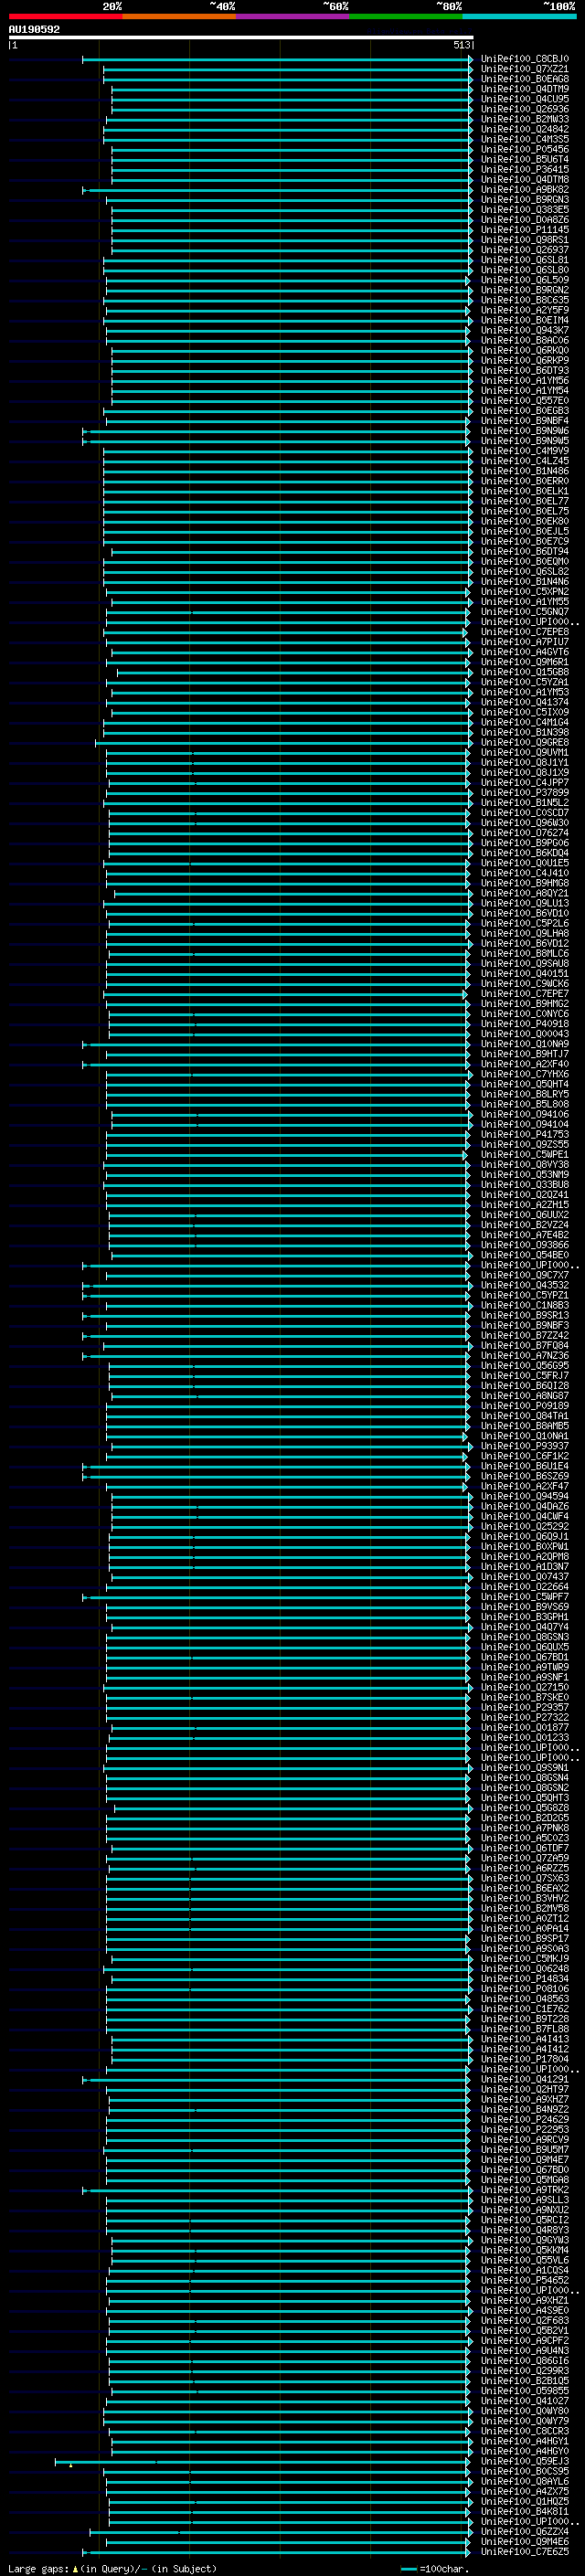Select label UniRef100_P36415
This screenshot has height=2576, width=585.
(524, 169)
